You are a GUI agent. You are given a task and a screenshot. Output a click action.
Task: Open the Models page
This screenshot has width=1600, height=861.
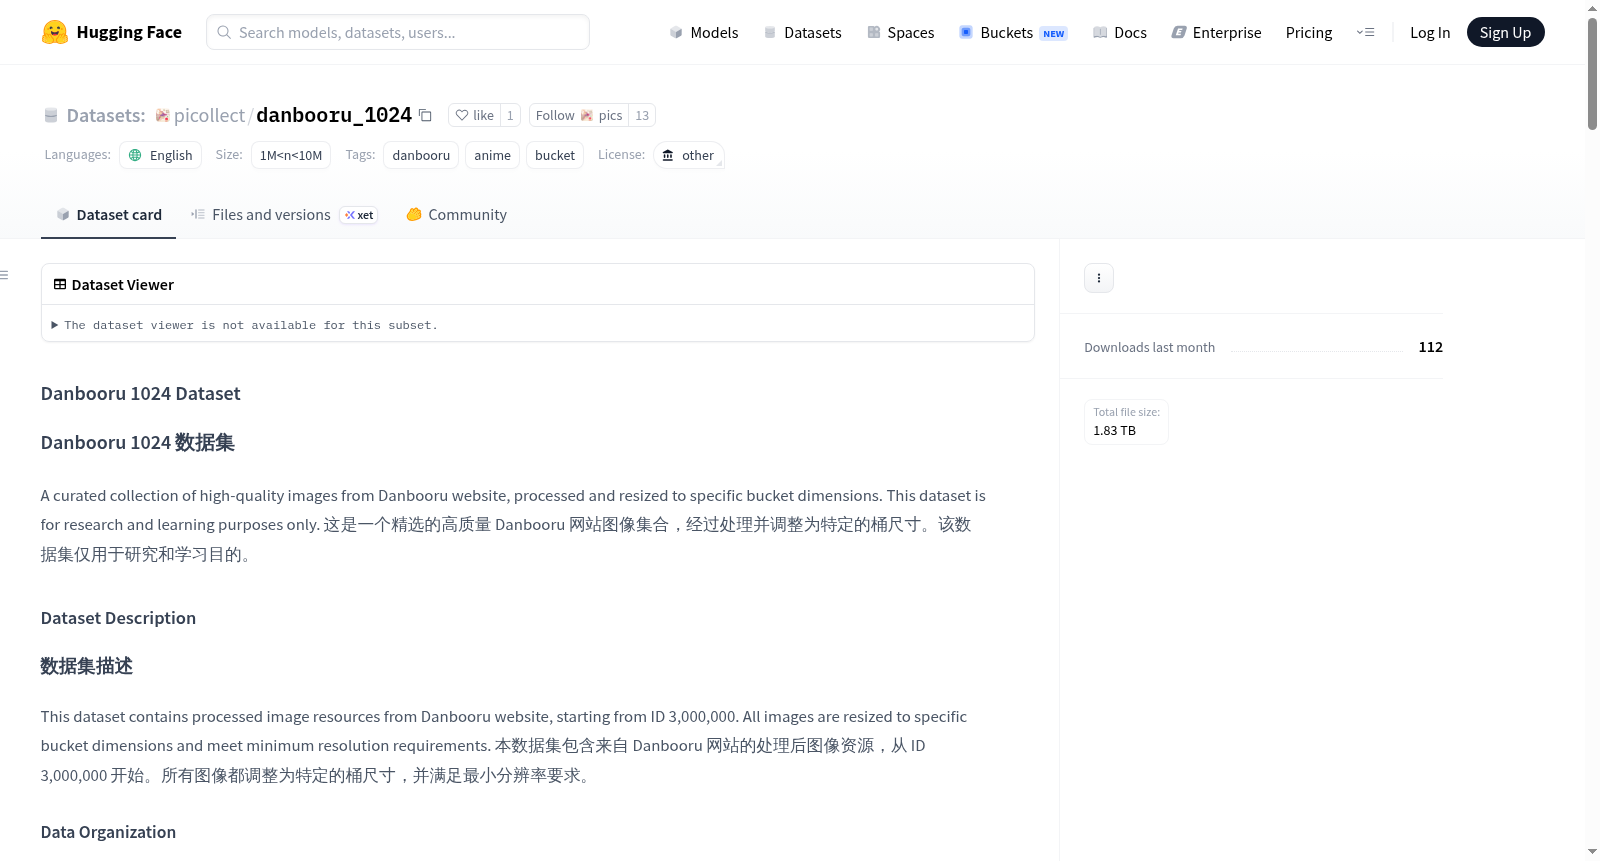[704, 32]
